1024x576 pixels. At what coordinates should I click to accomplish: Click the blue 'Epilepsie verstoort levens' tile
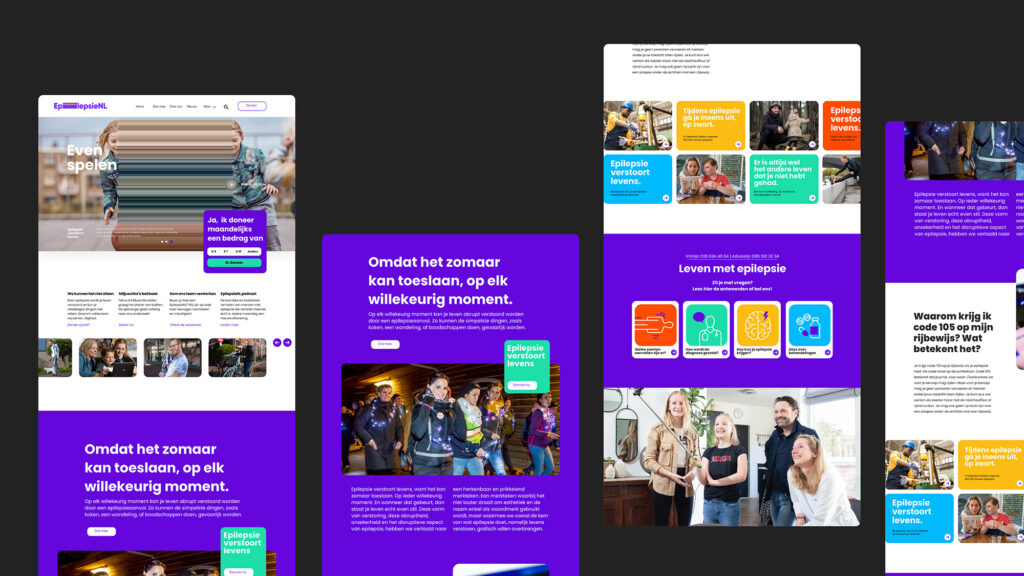pos(638,179)
